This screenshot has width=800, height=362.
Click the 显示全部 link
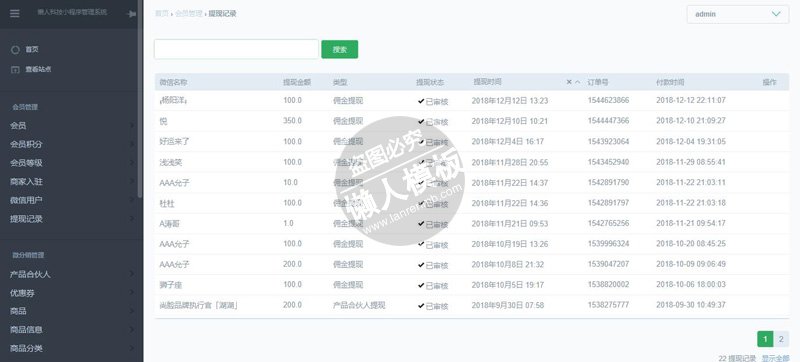(775, 358)
